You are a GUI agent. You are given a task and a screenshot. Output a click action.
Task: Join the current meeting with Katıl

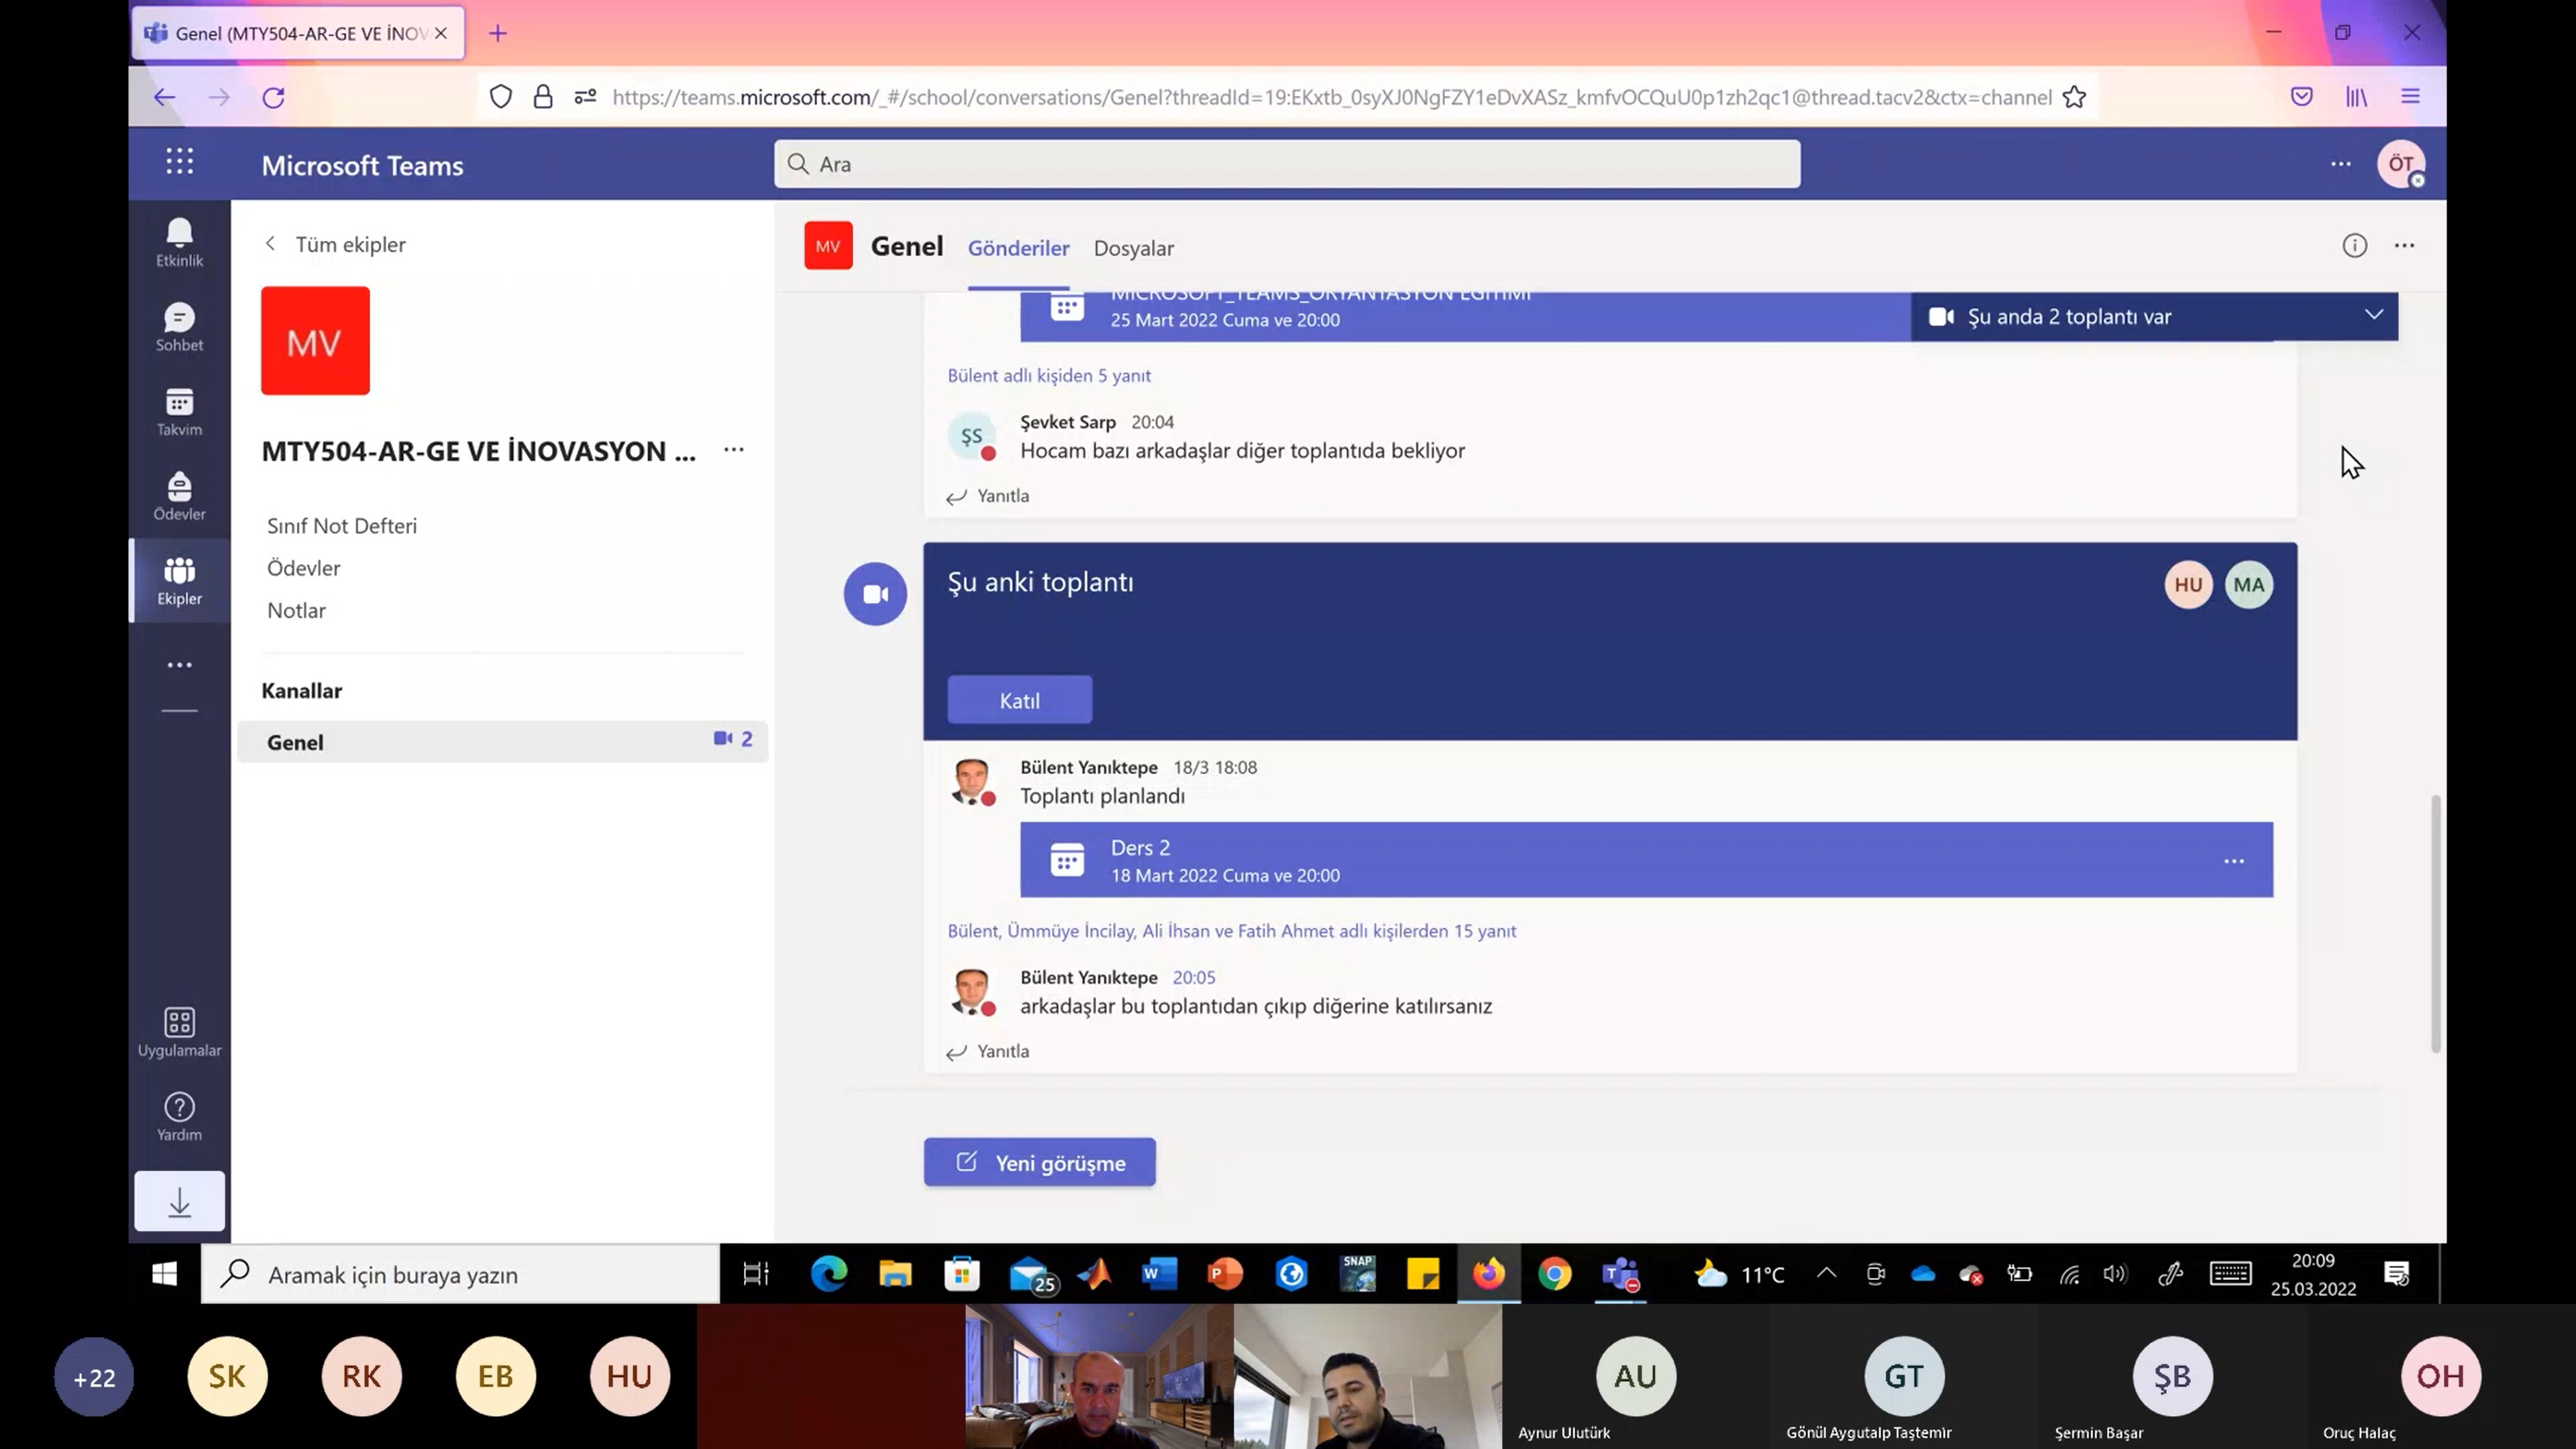(x=1020, y=700)
